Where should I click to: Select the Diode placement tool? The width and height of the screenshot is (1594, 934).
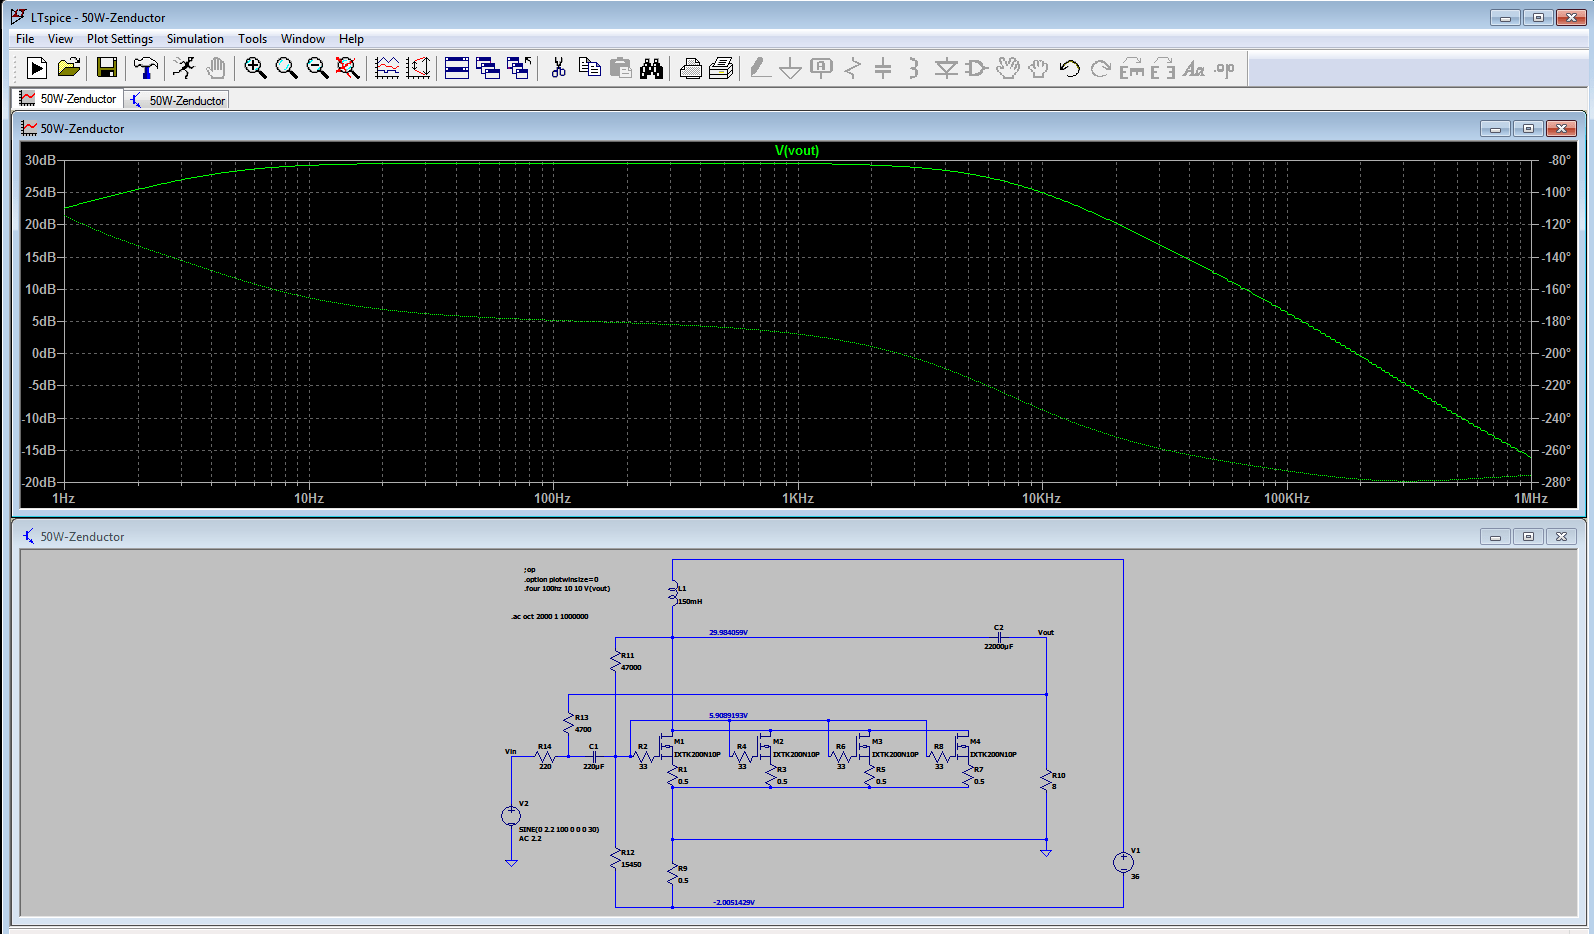click(x=946, y=68)
